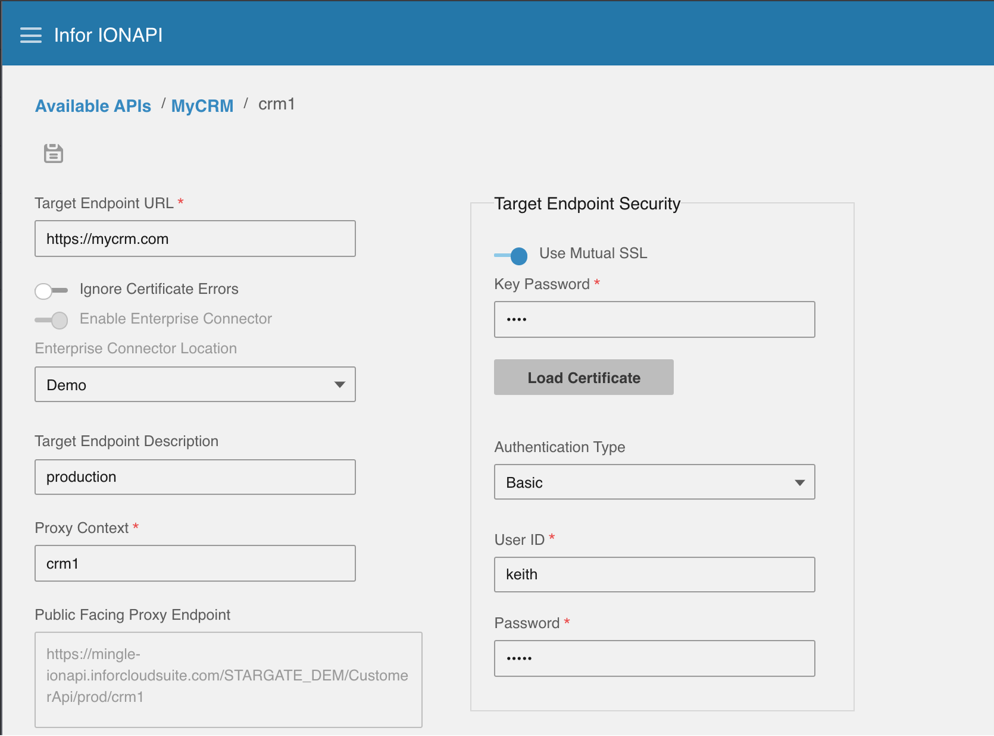Image resolution: width=994 pixels, height=736 pixels.
Task: Disable the Use Mutual SSL toggle
Action: tap(511, 255)
